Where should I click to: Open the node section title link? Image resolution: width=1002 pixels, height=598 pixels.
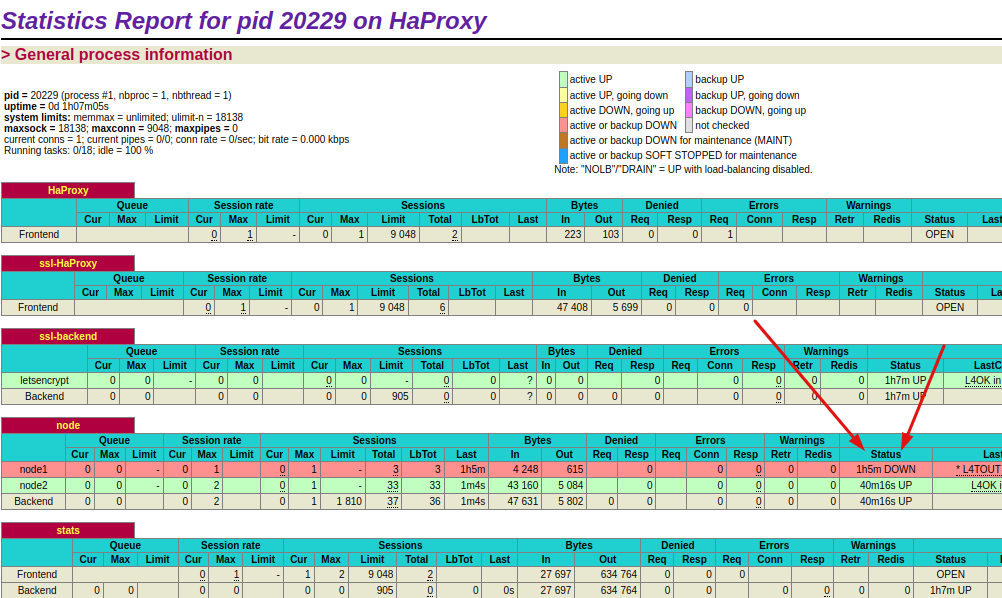pyautogui.click(x=68, y=426)
